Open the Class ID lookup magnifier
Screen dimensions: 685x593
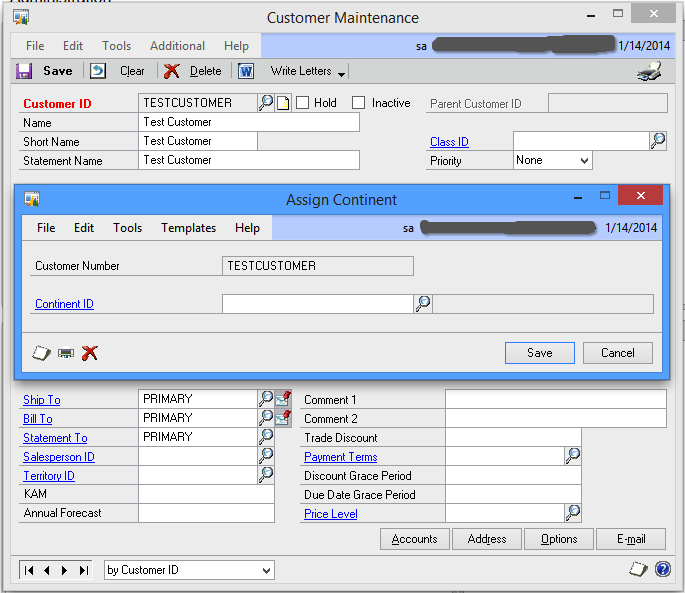point(658,142)
